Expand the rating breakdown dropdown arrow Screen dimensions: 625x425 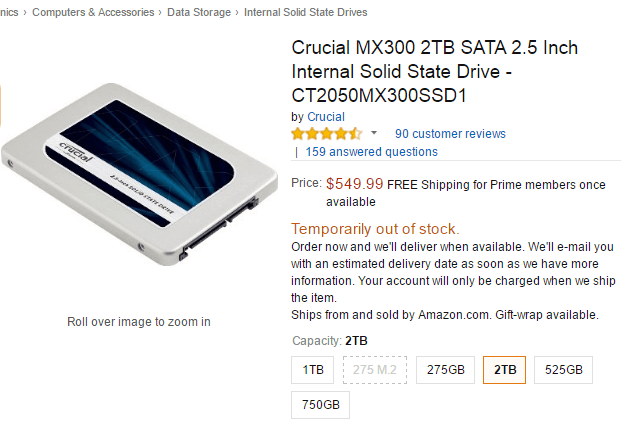374,133
